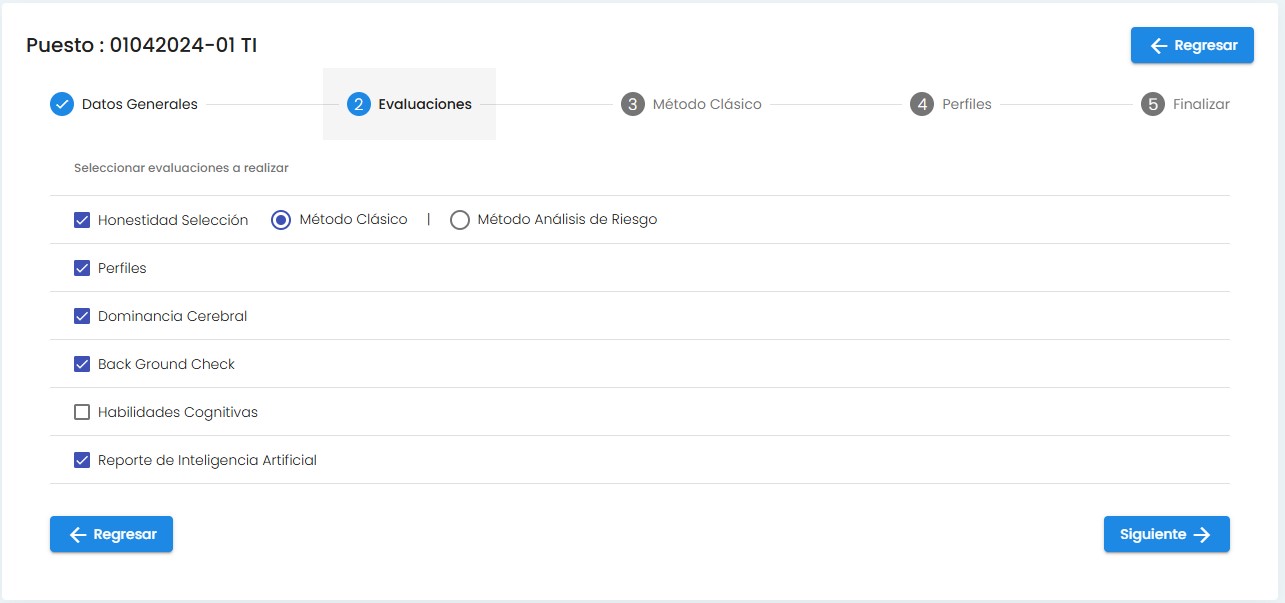Select the Método Clásico radio button
The height and width of the screenshot is (603, 1285).
pos(281,220)
